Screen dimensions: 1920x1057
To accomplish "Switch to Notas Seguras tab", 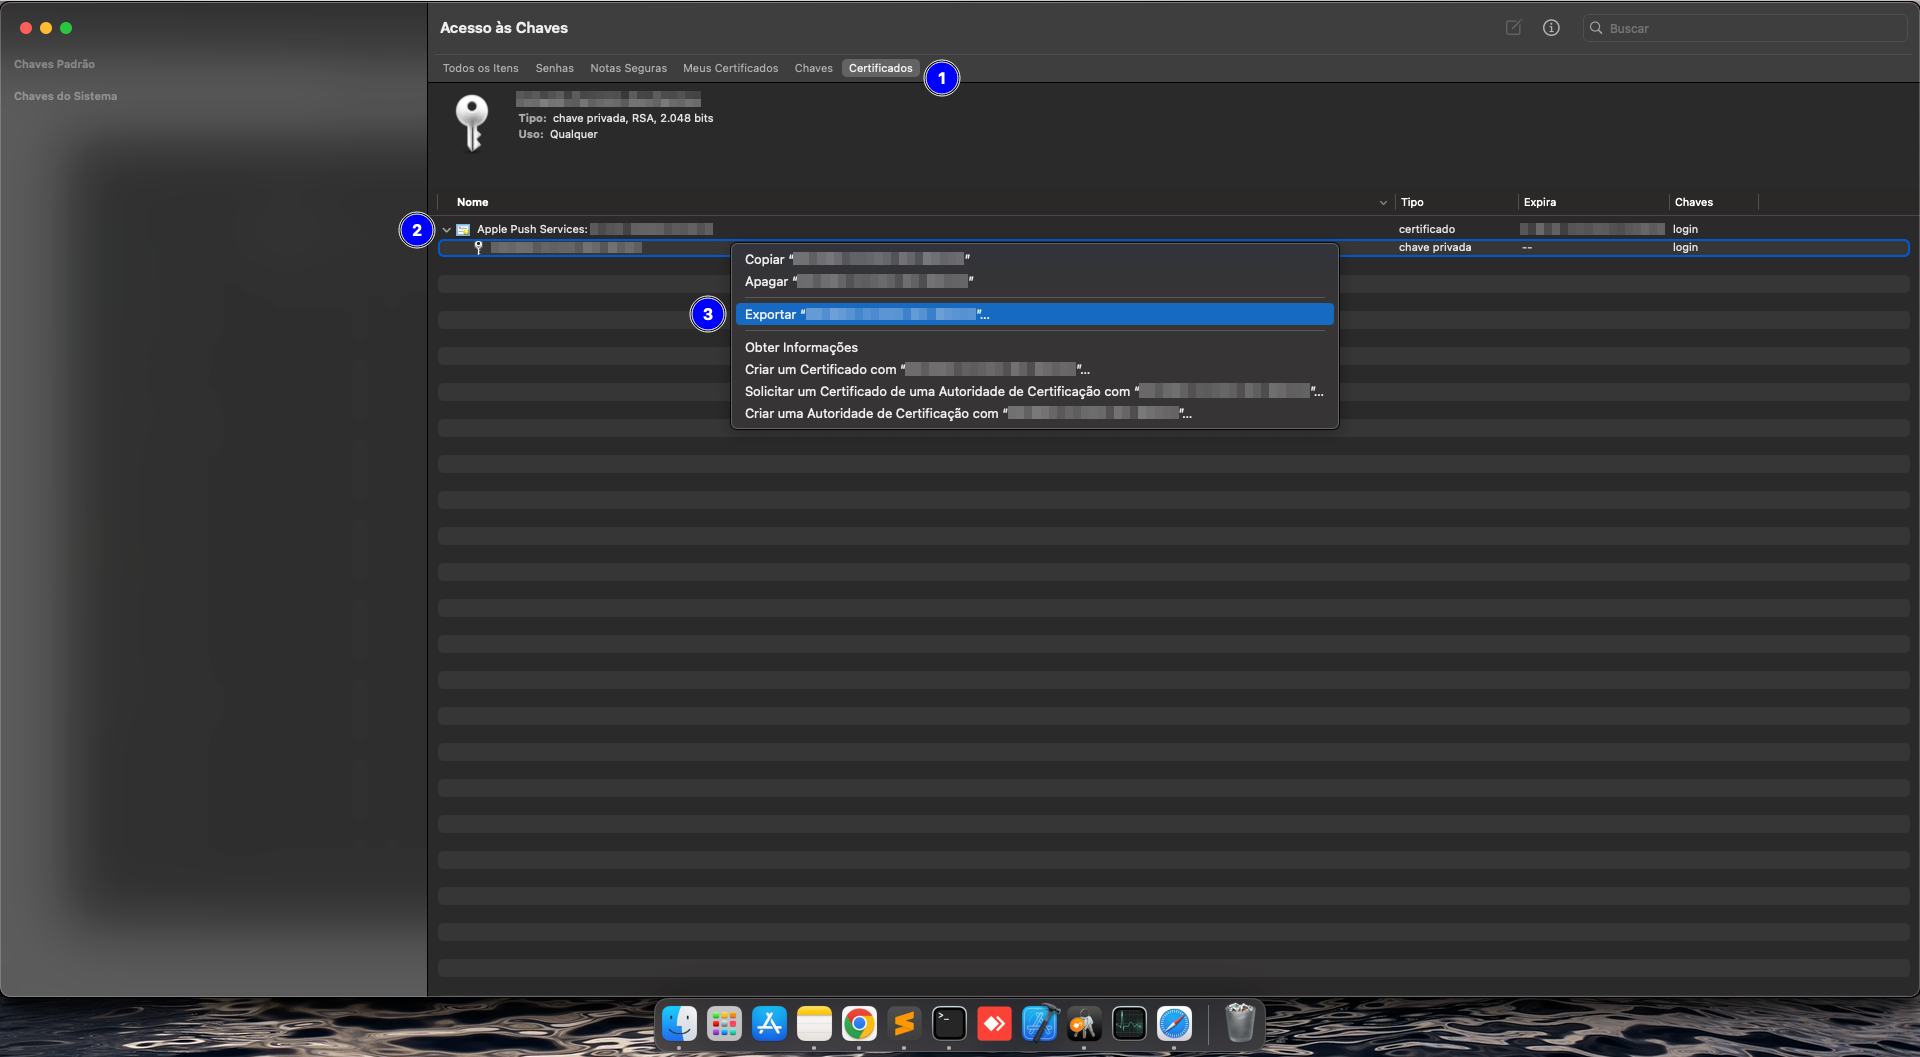I will pyautogui.click(x=628, y=68).
